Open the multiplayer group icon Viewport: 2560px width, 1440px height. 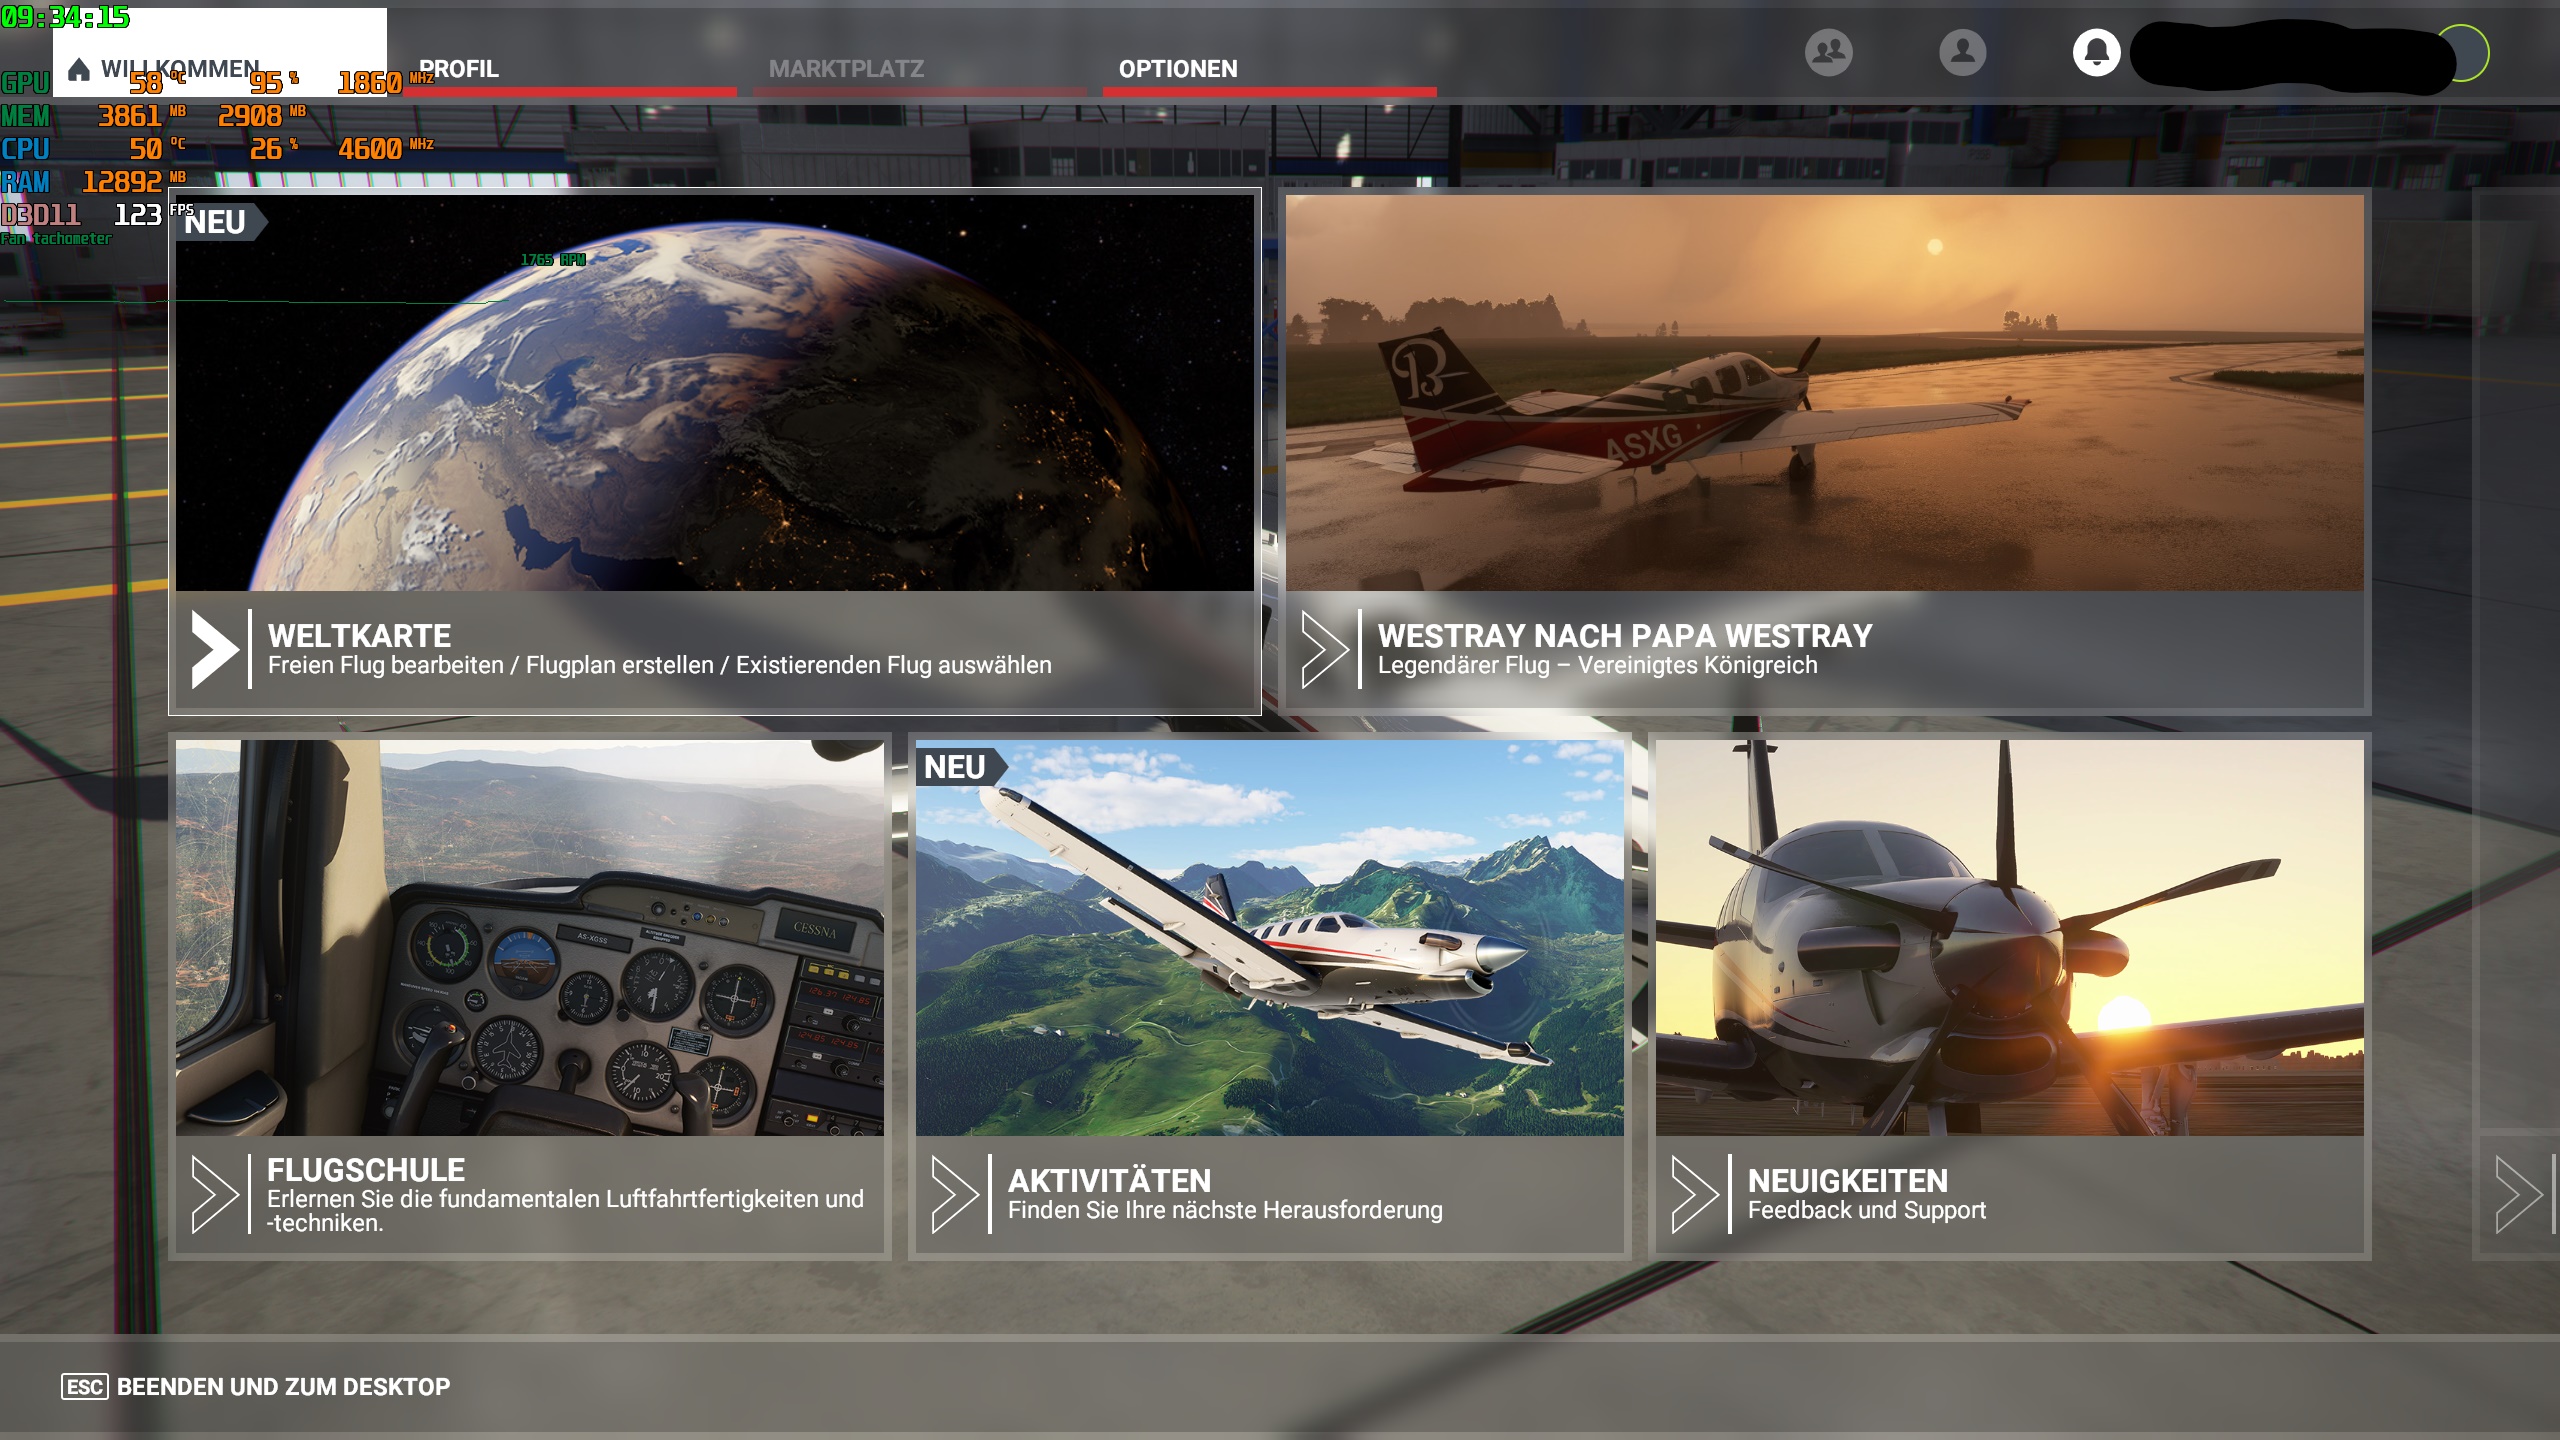pos(1828,52)
